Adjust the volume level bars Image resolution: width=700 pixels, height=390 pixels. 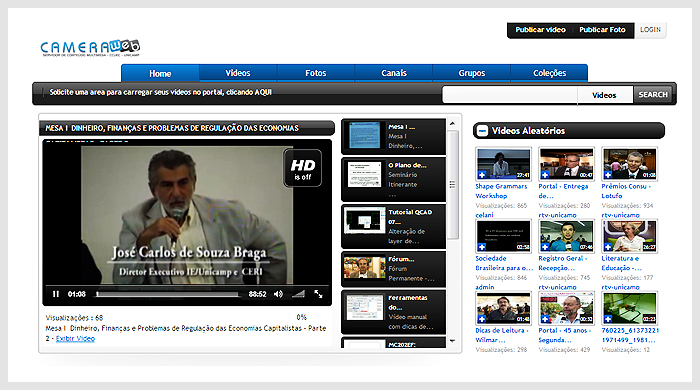click(x=298, y=294)
